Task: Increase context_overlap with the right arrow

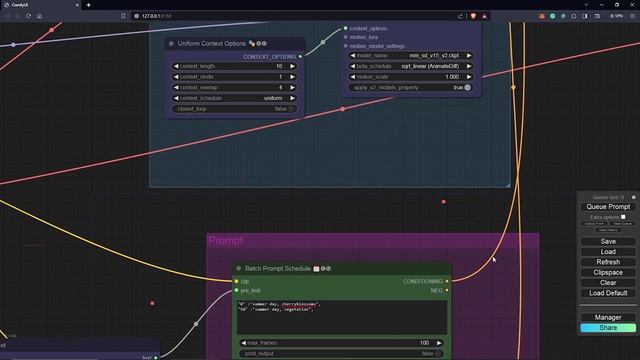Action: [x=292, y=87]
